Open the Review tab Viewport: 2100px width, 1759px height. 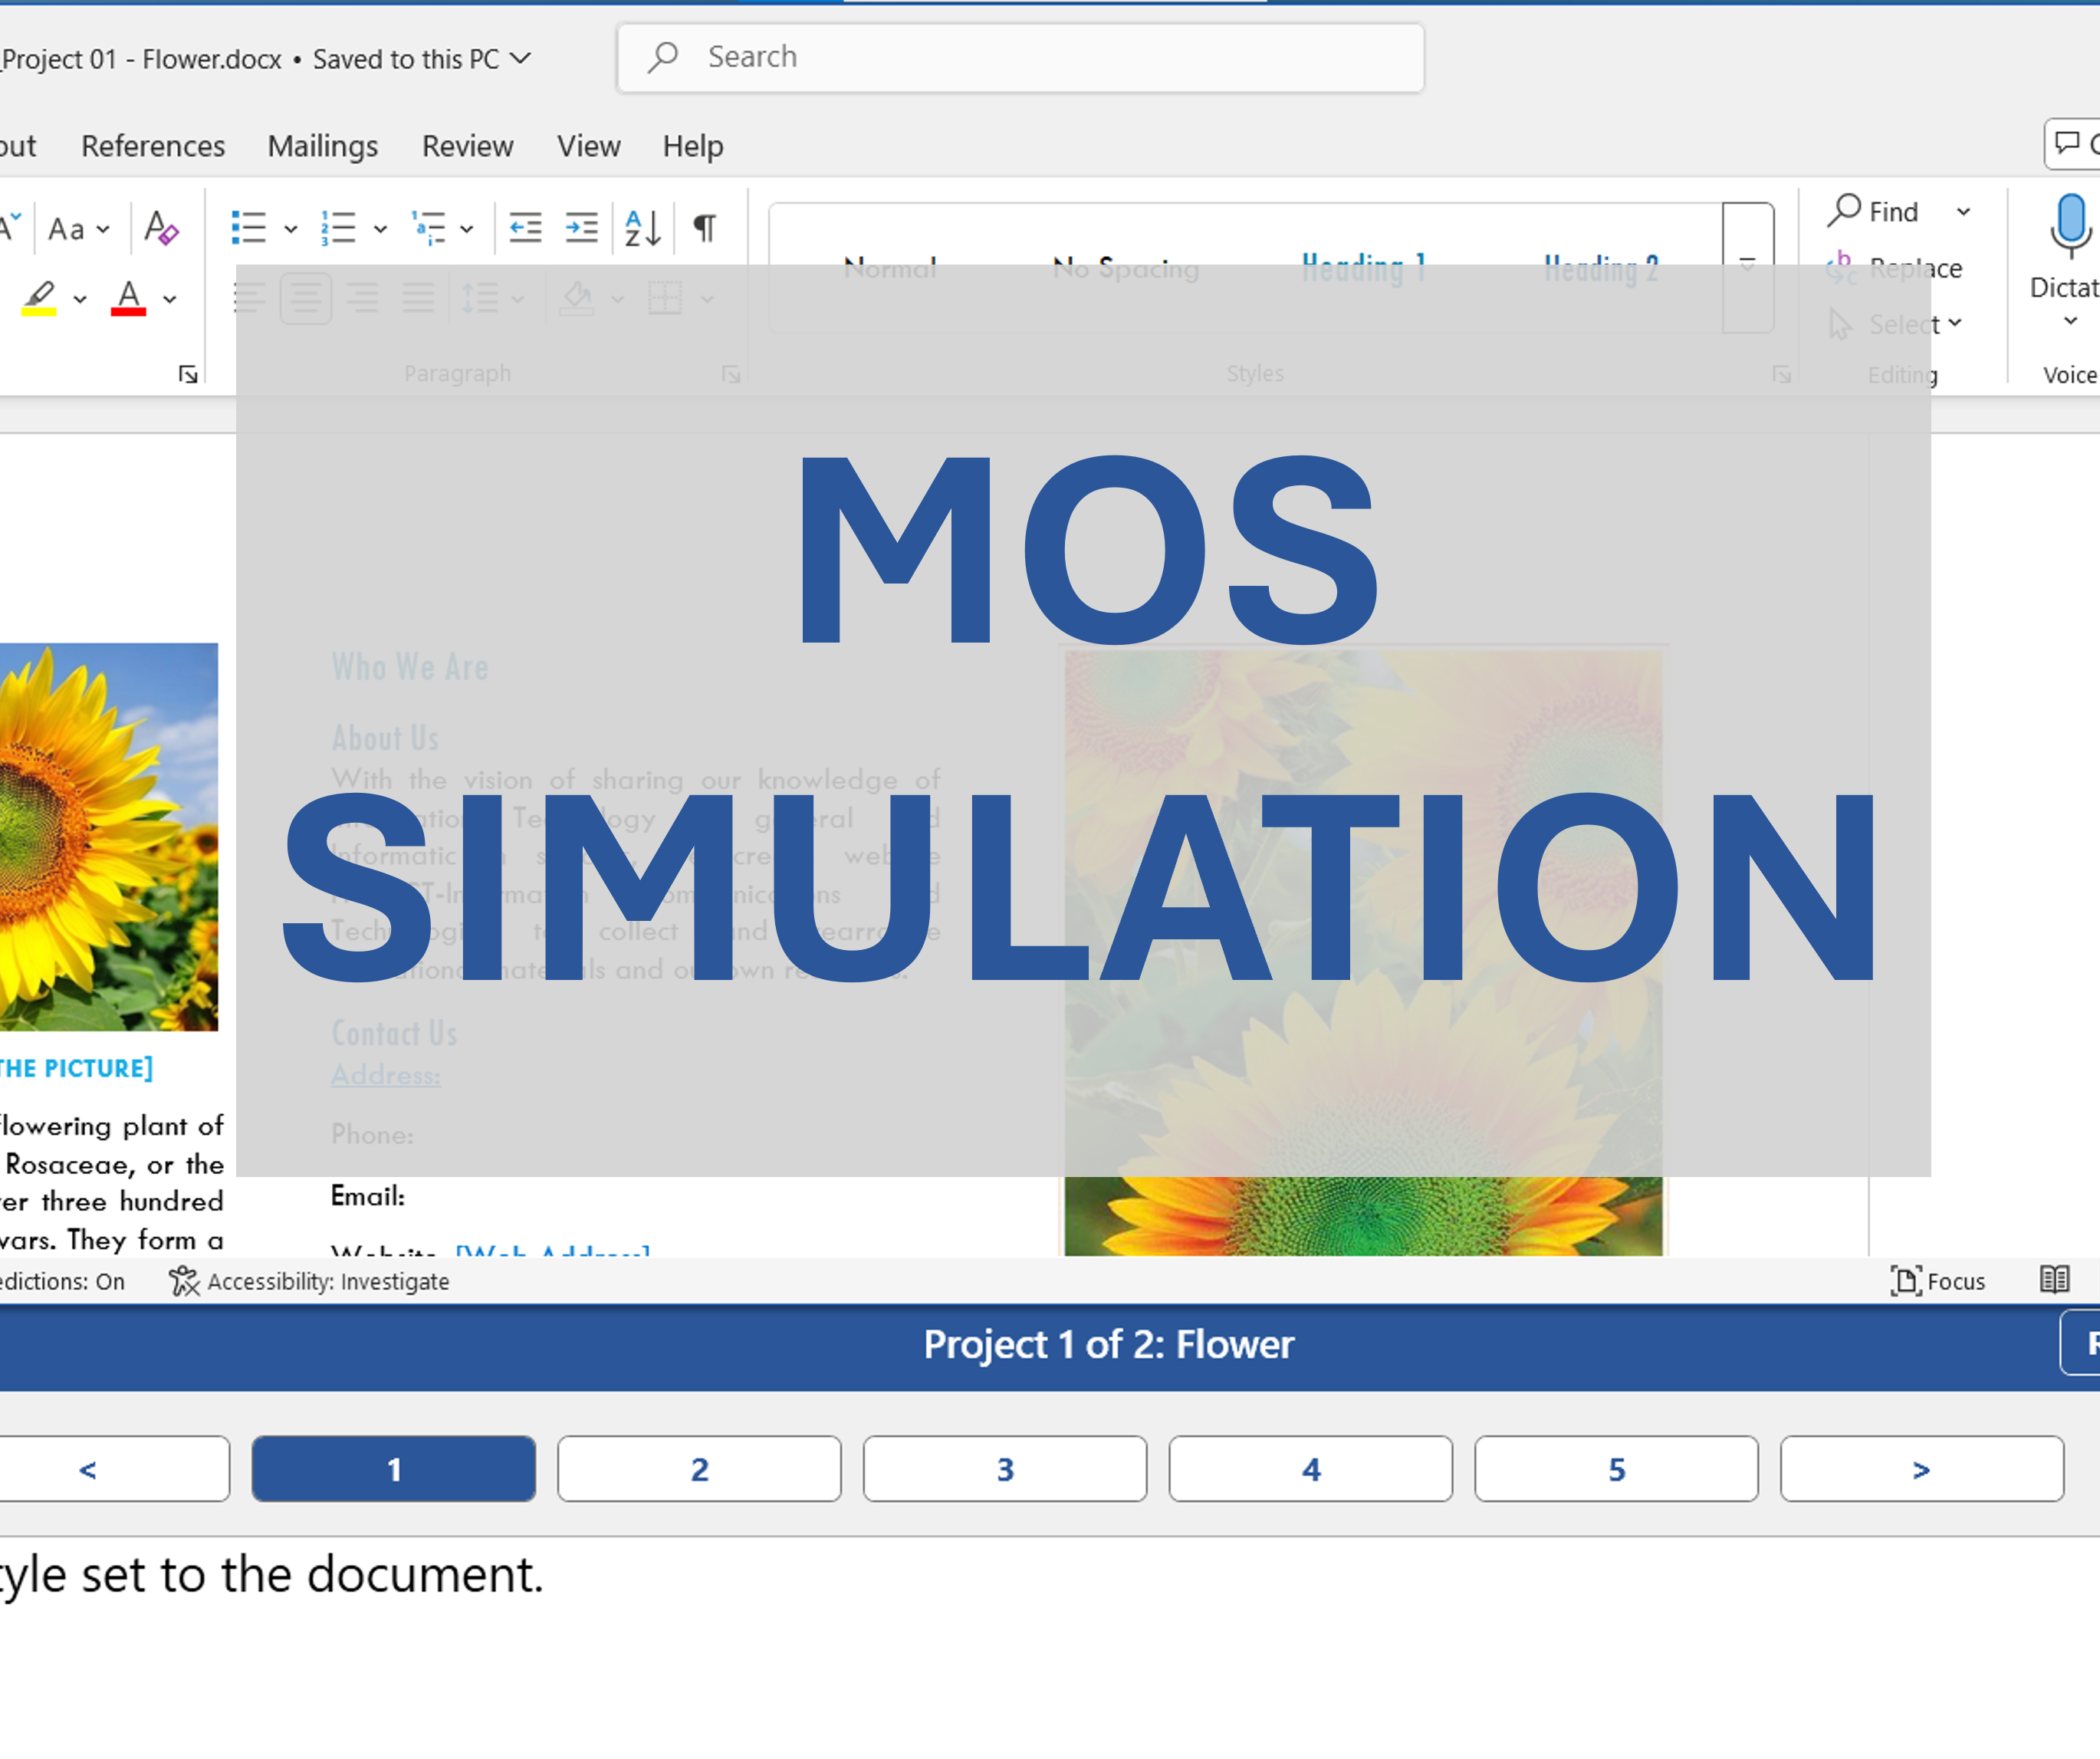(467, 146)
